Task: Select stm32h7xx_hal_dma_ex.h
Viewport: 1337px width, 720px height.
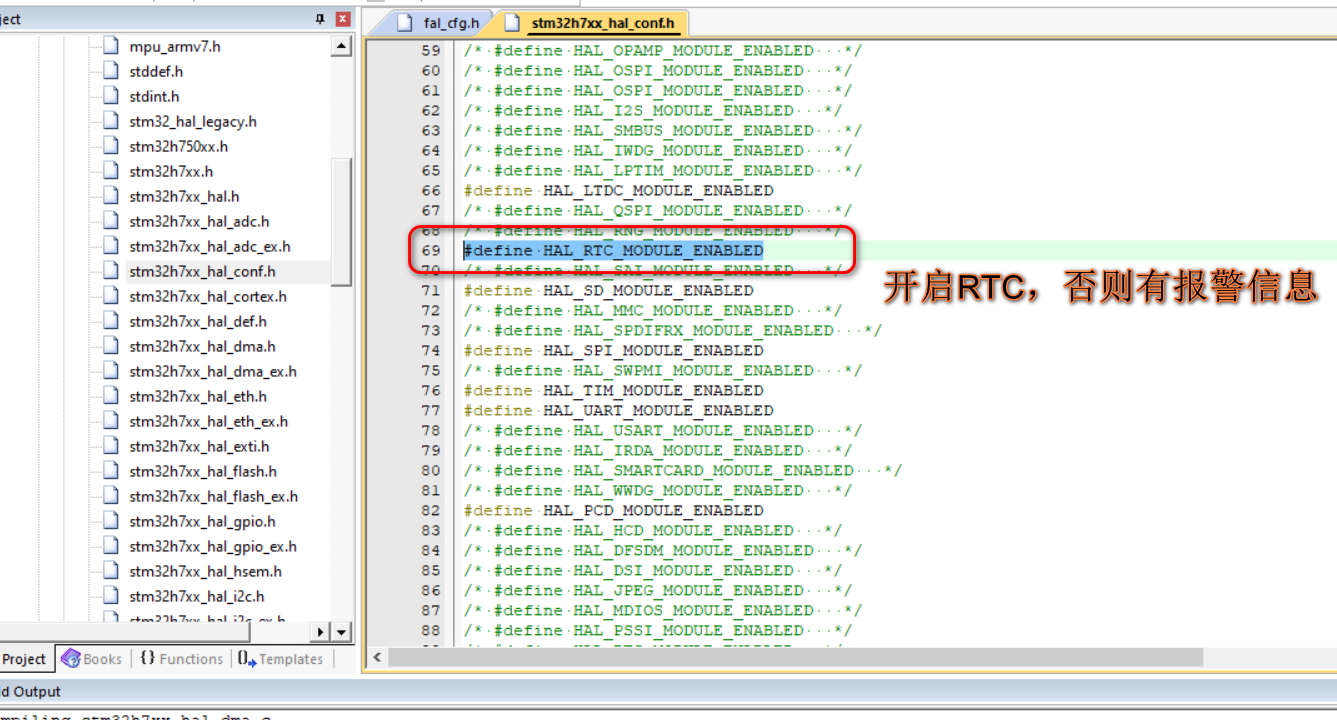Action: pos(213,371)
